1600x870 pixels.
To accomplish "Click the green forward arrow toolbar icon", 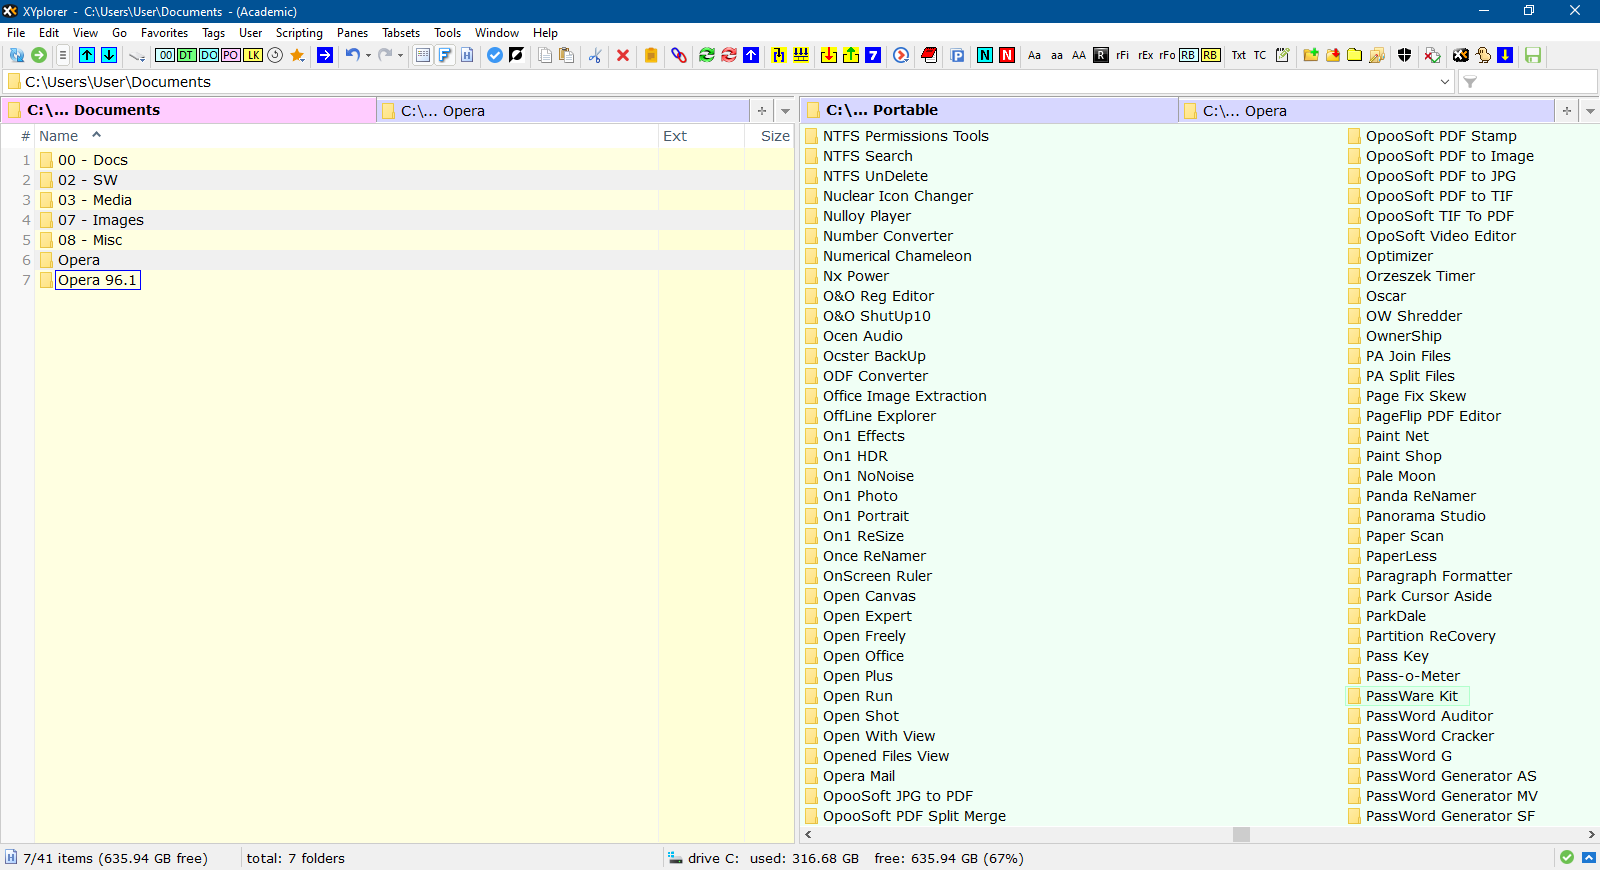I will coord(39,55).
